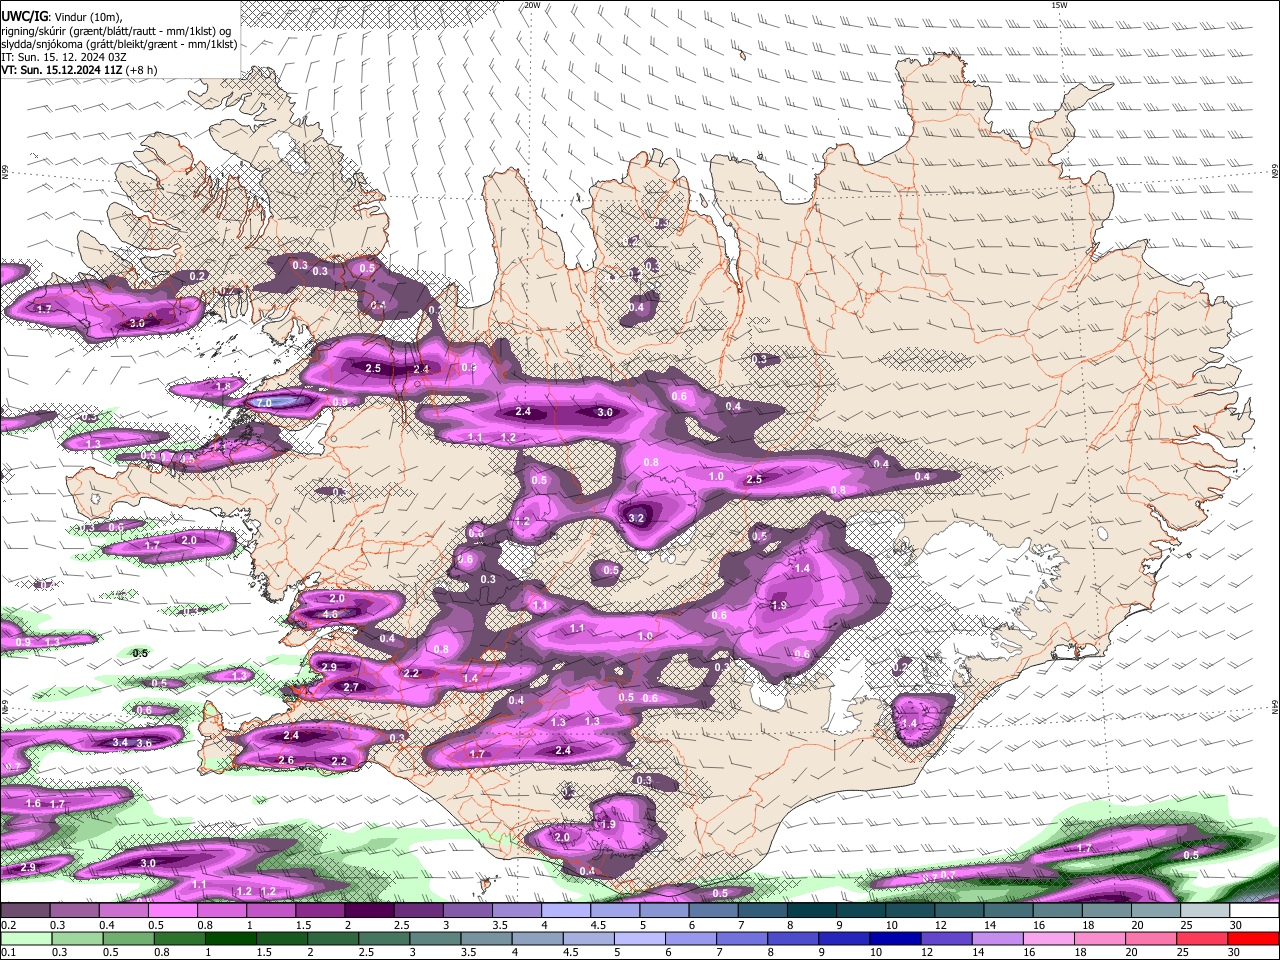Click the '0.1' label under the lower legend row
Screen dimensions: 1280x960
click(x=7, y=952)
